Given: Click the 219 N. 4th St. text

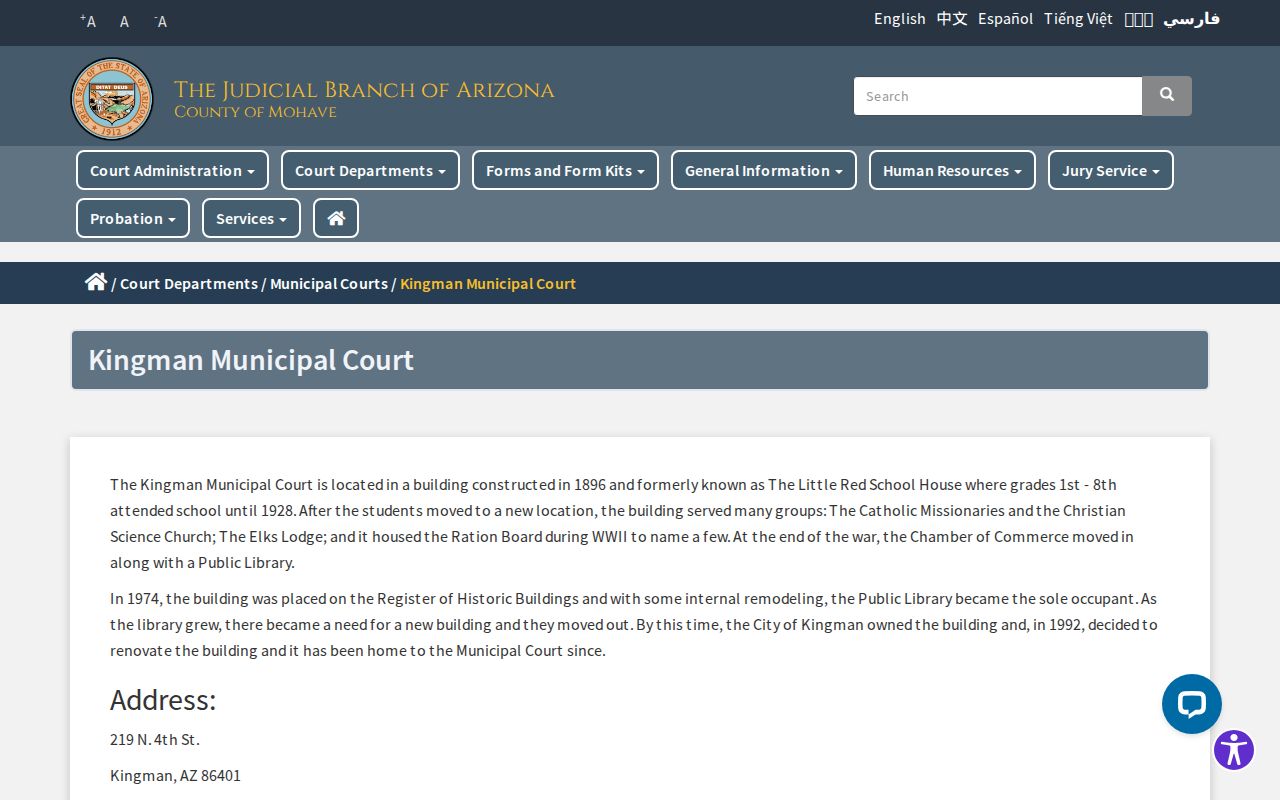Looking at the screenshot, I should tap(155, 740).
